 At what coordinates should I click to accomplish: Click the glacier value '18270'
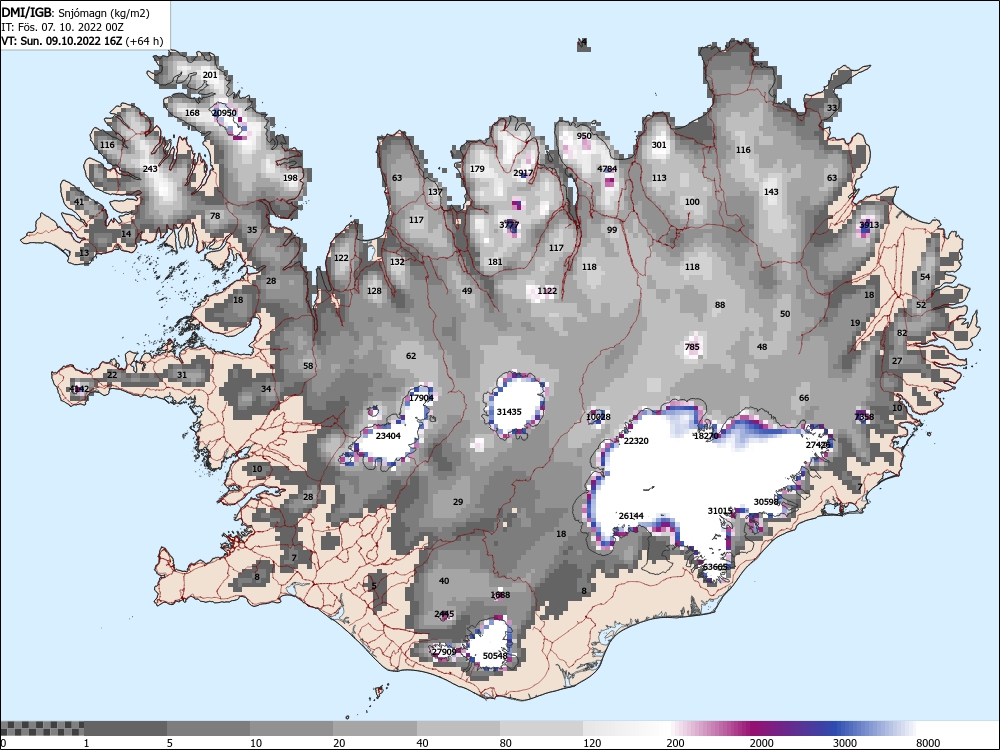(x=706, y=436)
